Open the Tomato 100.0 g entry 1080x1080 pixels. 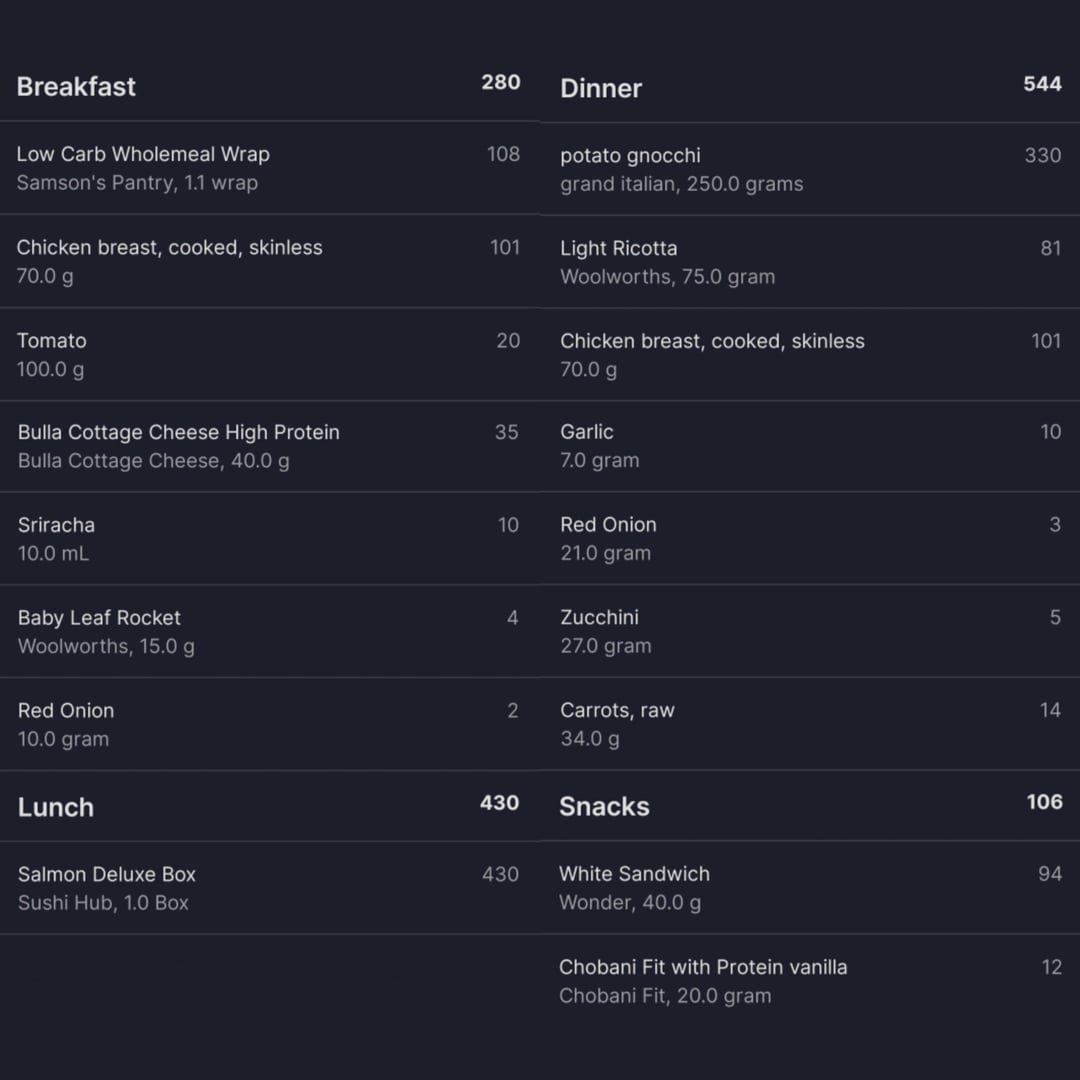(x=269, y=354)
